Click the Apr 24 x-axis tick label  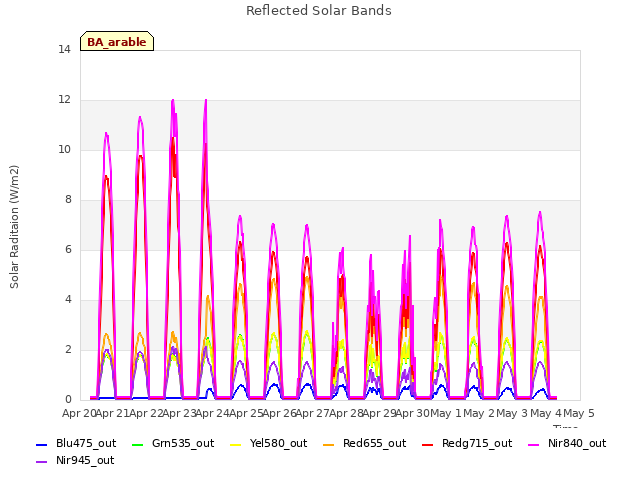pos(212,413)
